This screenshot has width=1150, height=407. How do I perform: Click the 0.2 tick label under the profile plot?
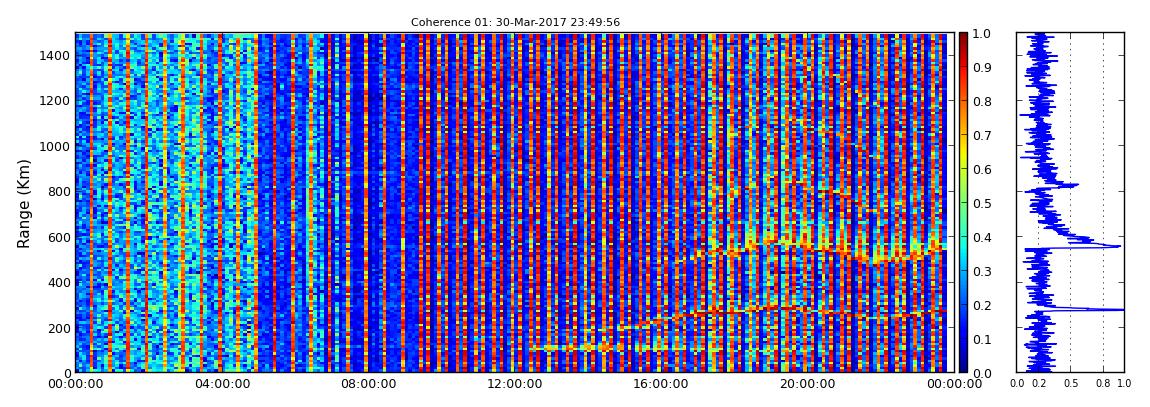point(1039,383)
